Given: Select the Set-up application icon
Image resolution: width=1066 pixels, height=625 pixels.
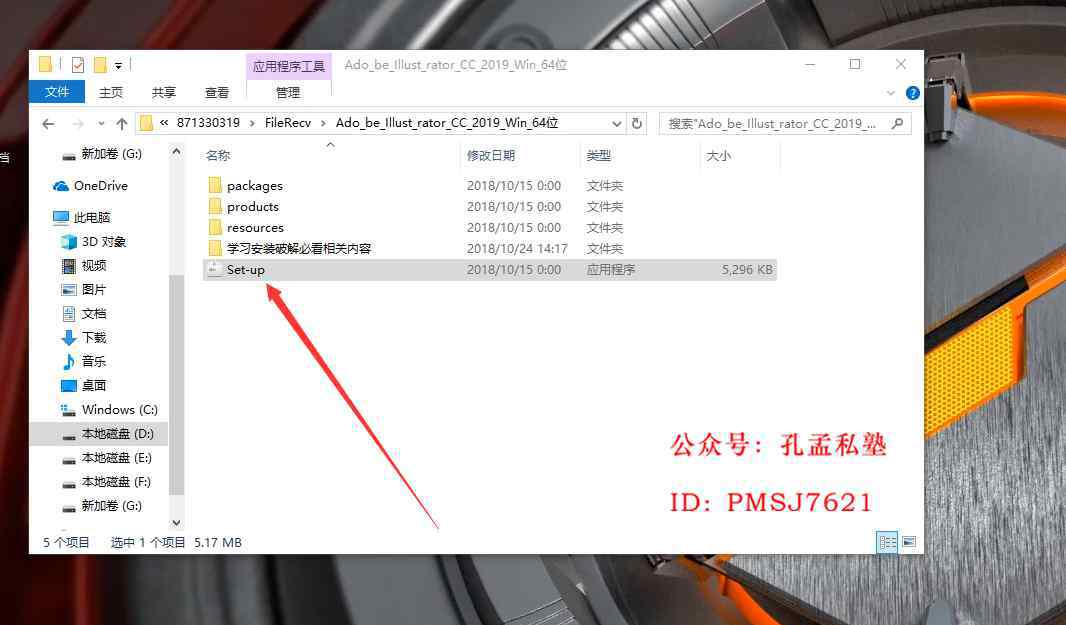Looking at the screenshot, I should (215, 269).
